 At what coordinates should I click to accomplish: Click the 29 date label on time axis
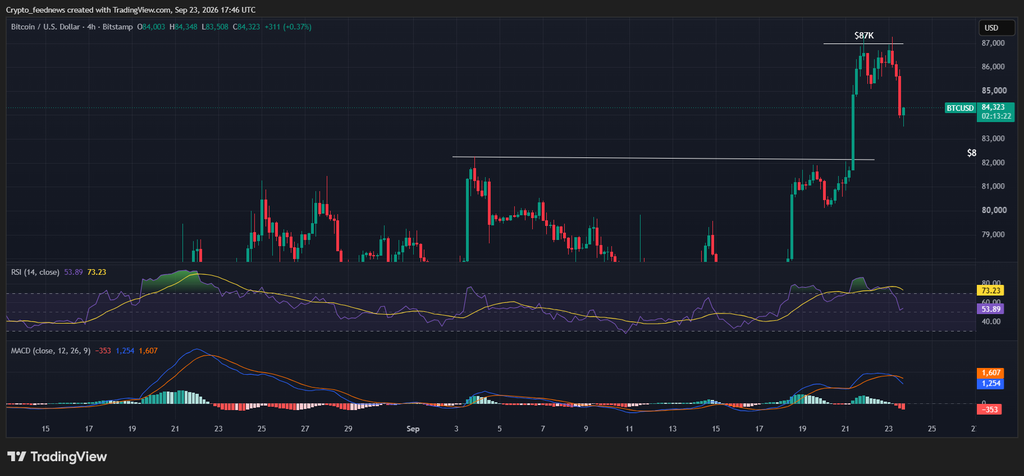[348, 429]
